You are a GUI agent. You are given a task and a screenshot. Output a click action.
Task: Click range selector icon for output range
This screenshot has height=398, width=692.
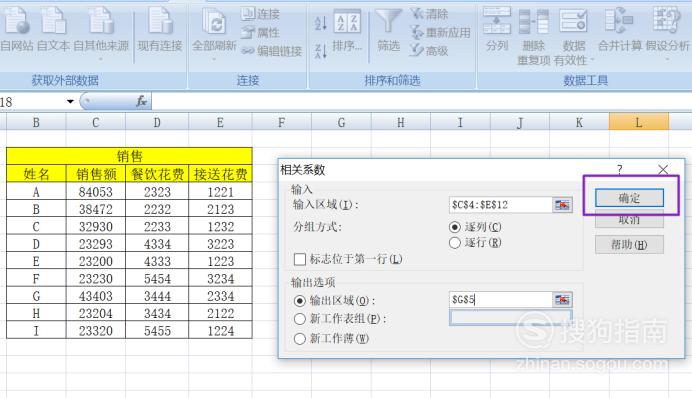pos(562,300)
